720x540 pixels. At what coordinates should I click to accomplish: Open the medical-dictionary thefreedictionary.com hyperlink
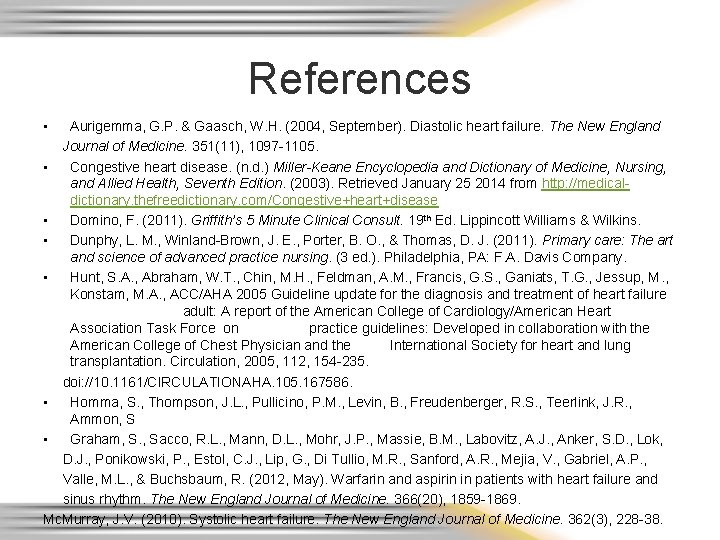pos(254,200)
